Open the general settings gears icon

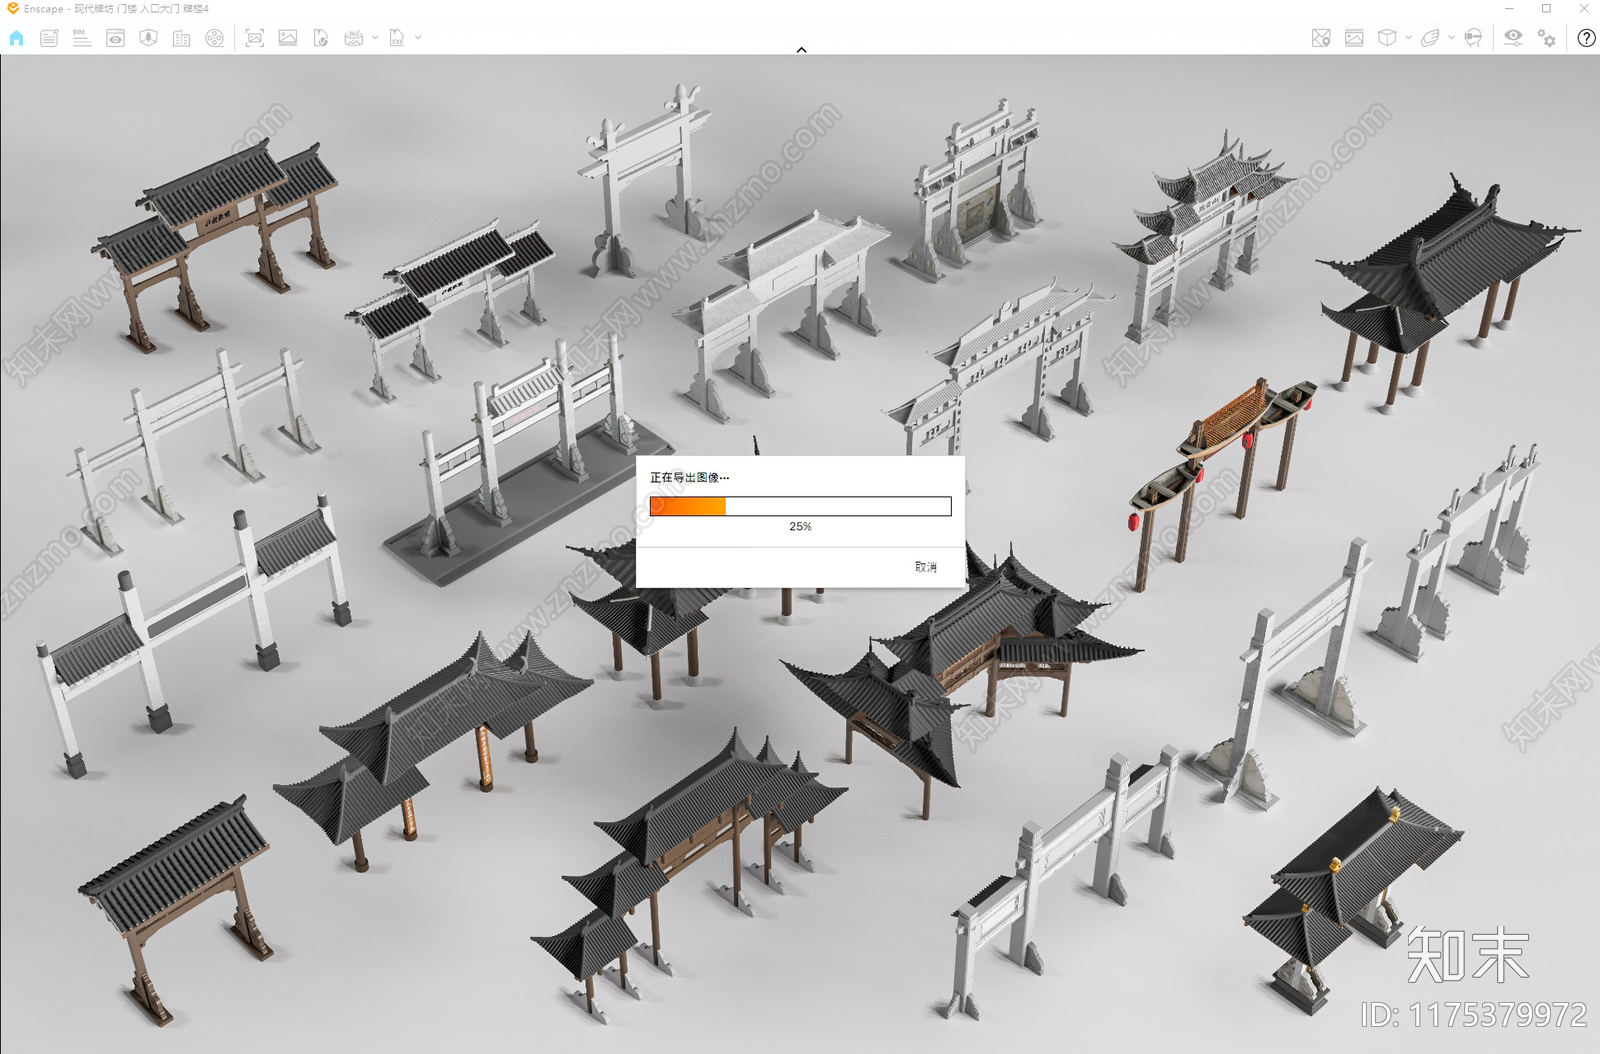point(1546,38)
